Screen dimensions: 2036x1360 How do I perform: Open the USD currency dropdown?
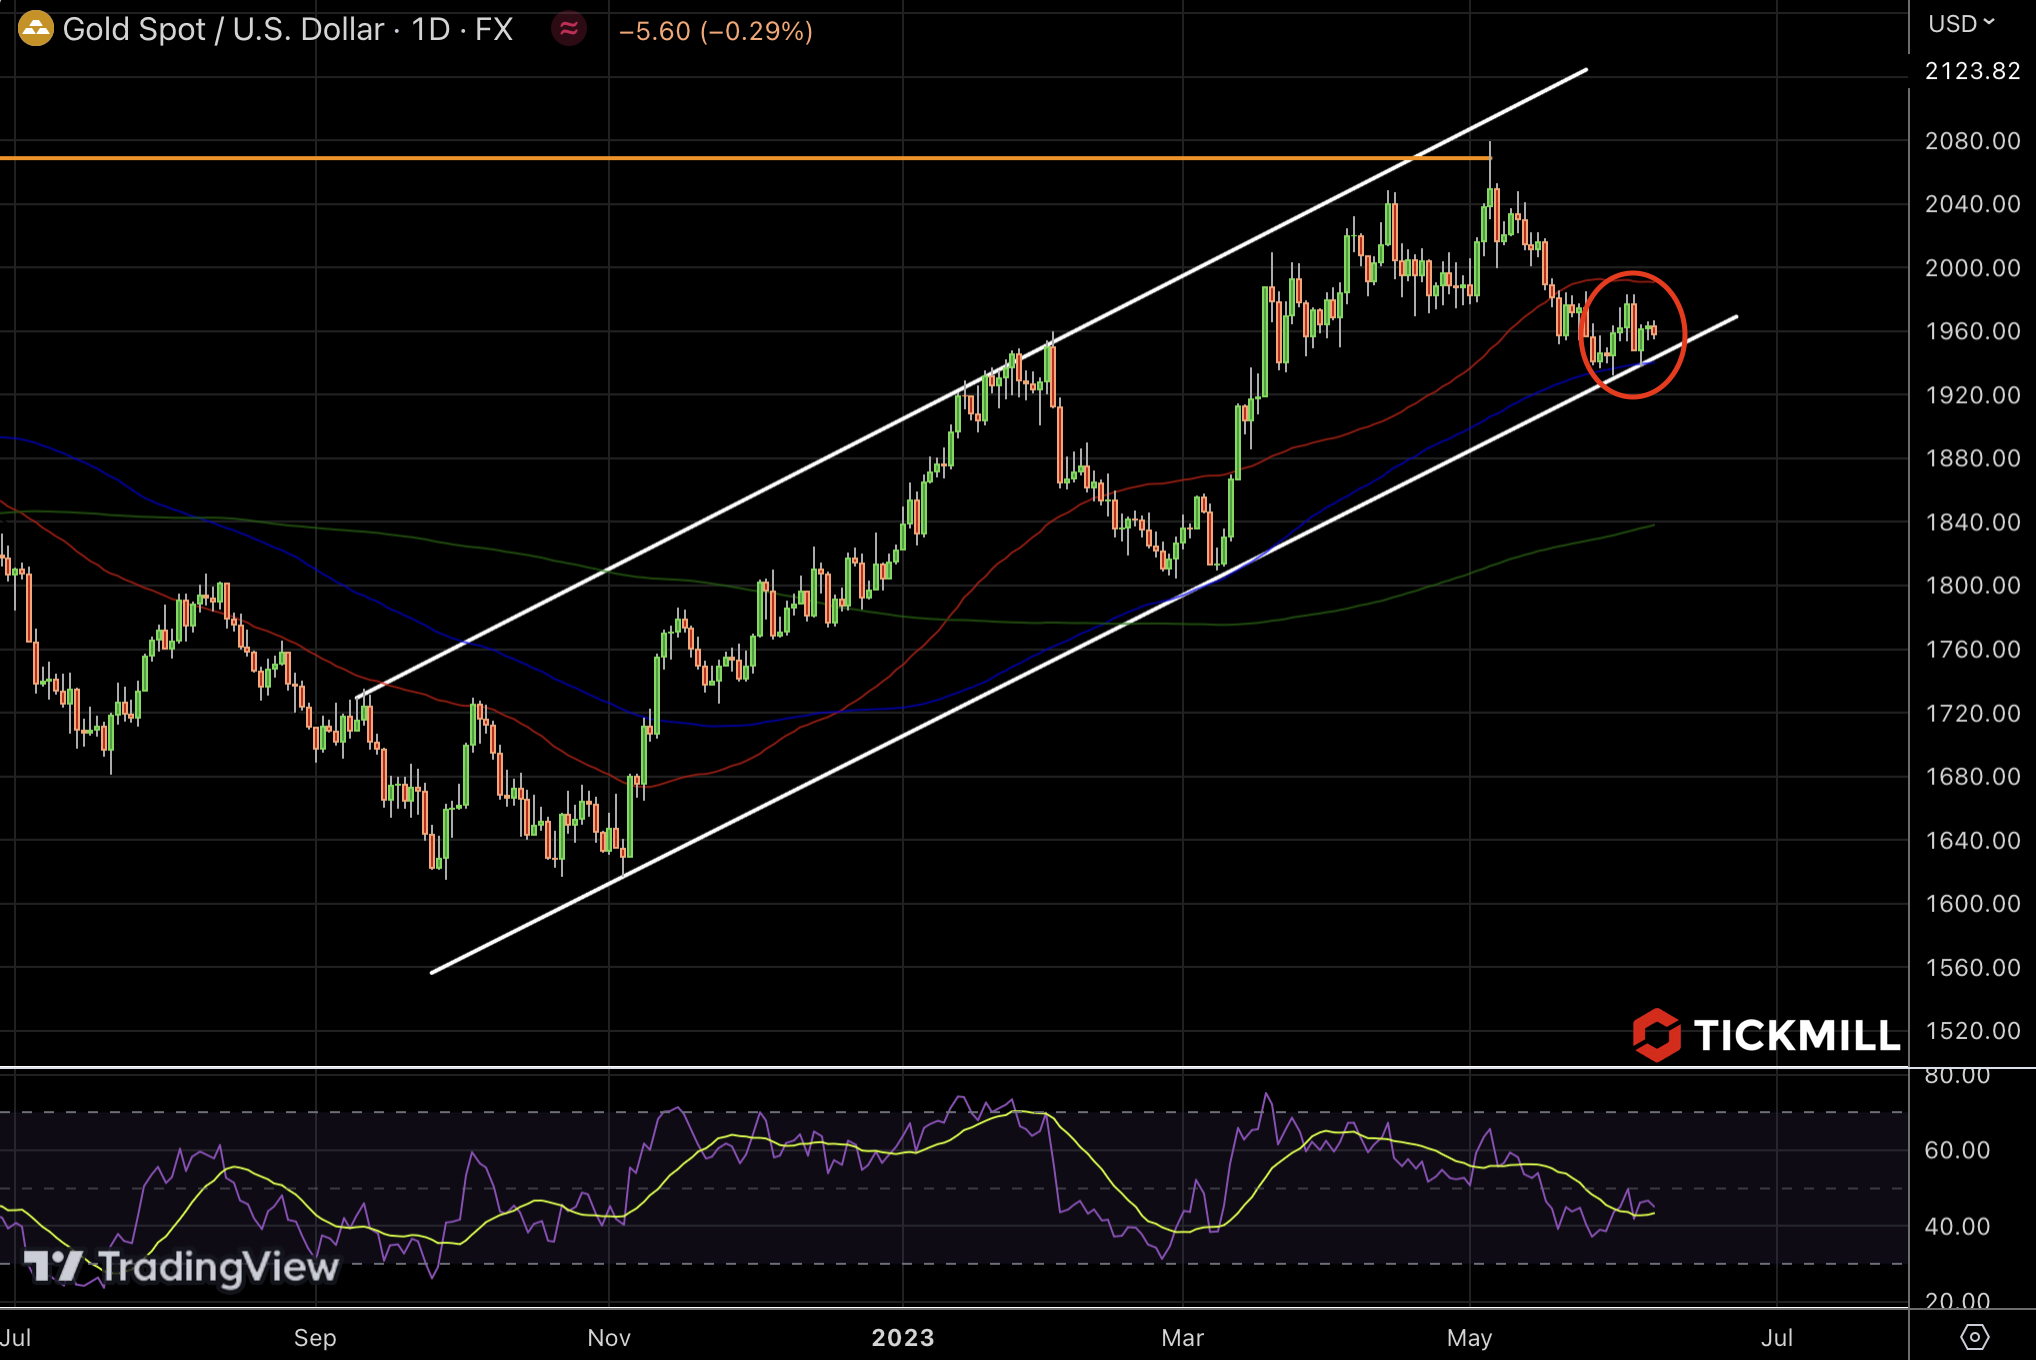tap(1960, 23)
